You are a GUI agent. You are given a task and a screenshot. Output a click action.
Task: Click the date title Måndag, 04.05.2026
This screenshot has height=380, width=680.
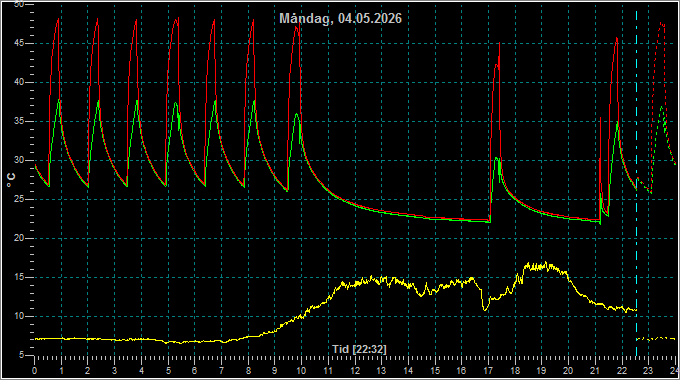point(340,18)
